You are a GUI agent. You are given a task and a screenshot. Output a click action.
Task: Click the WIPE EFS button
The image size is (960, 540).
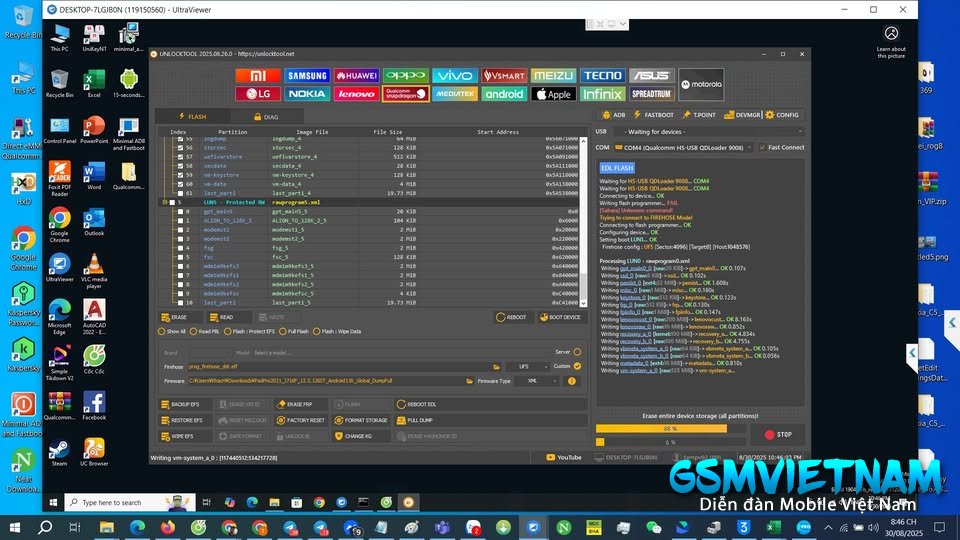pyautogui.click(x=184, y=437)
